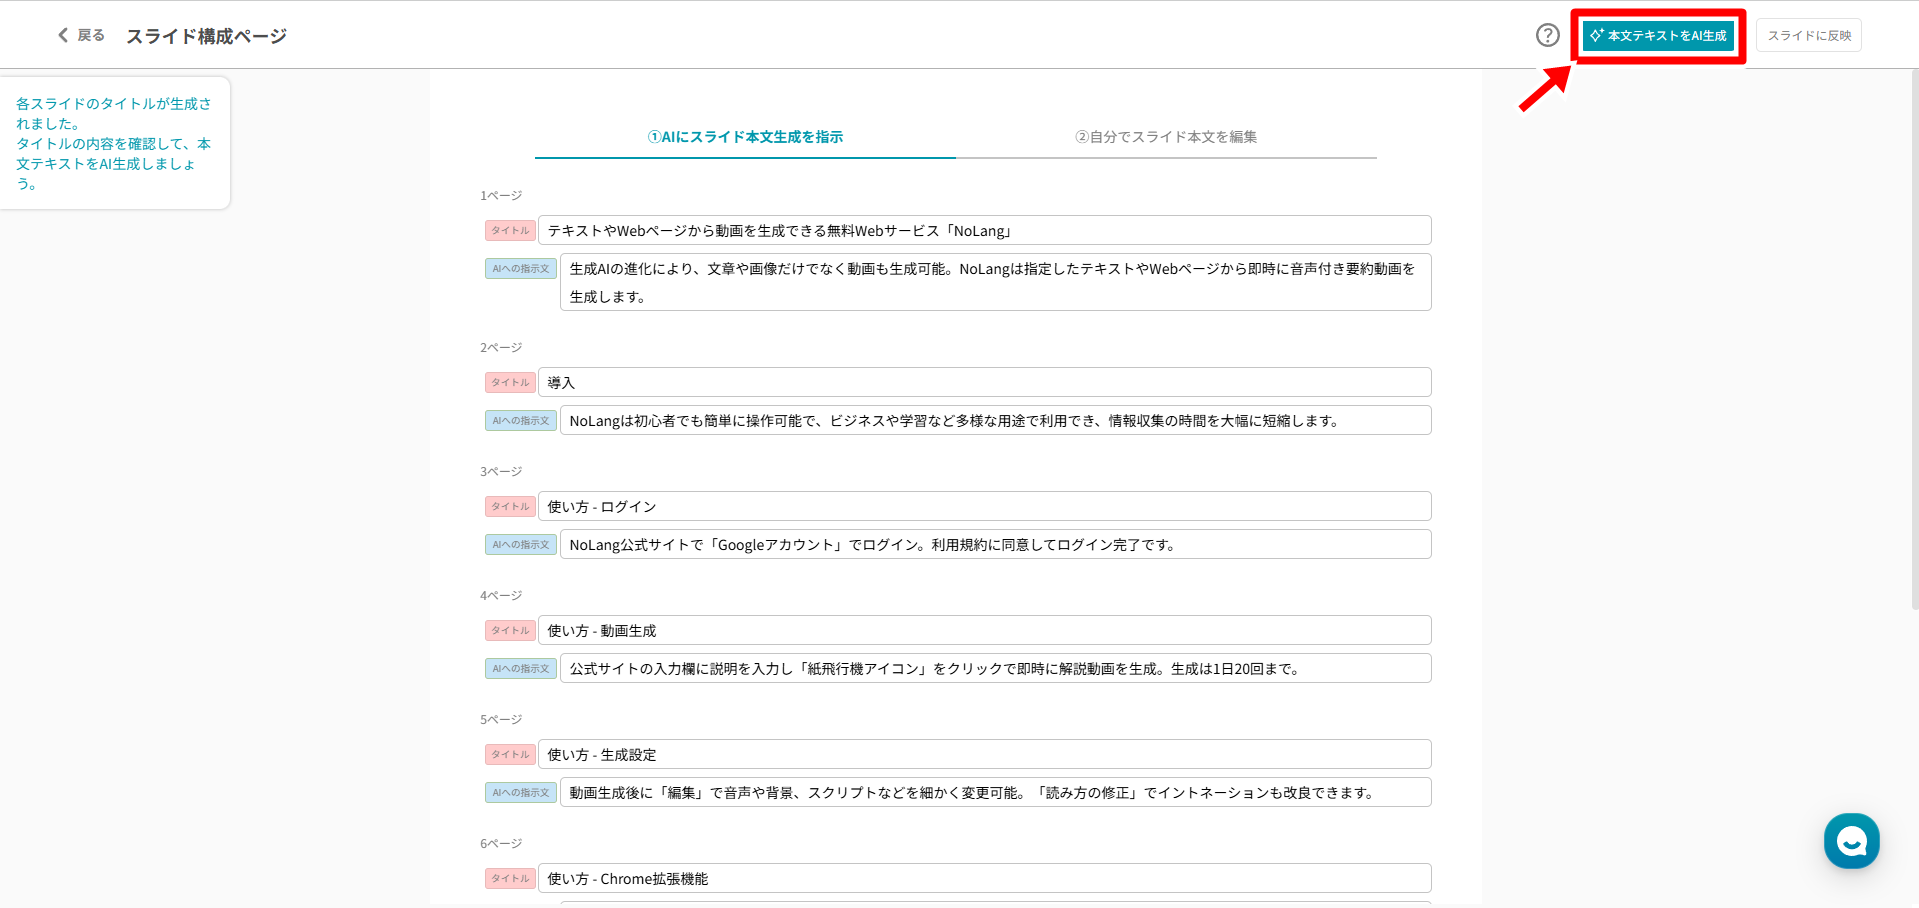Image resolution: width=1919 pixels, height=908 pixels.
Task: Switch to the ②自分でスライド本文を編集 tab
Action: pyautogui.click(x=1166, y=137)
